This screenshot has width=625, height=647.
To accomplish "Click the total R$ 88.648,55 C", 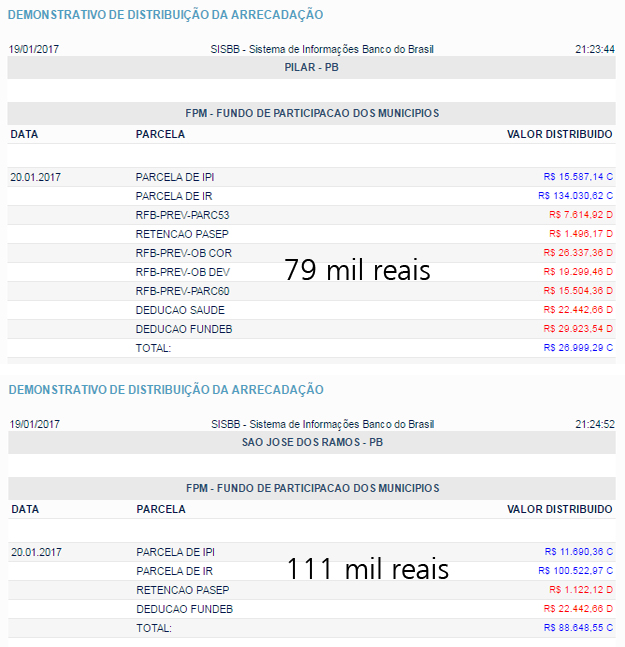I will [578, 628].
